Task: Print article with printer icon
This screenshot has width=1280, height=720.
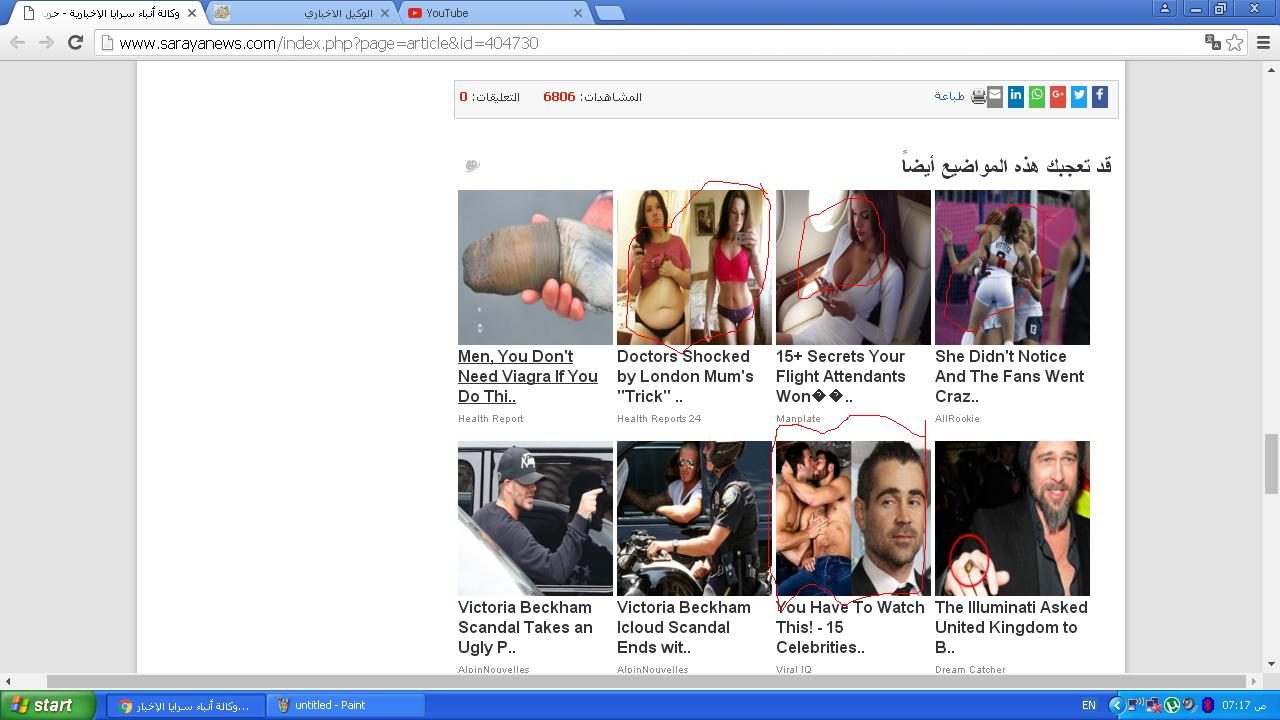Action: coord(978,97)
